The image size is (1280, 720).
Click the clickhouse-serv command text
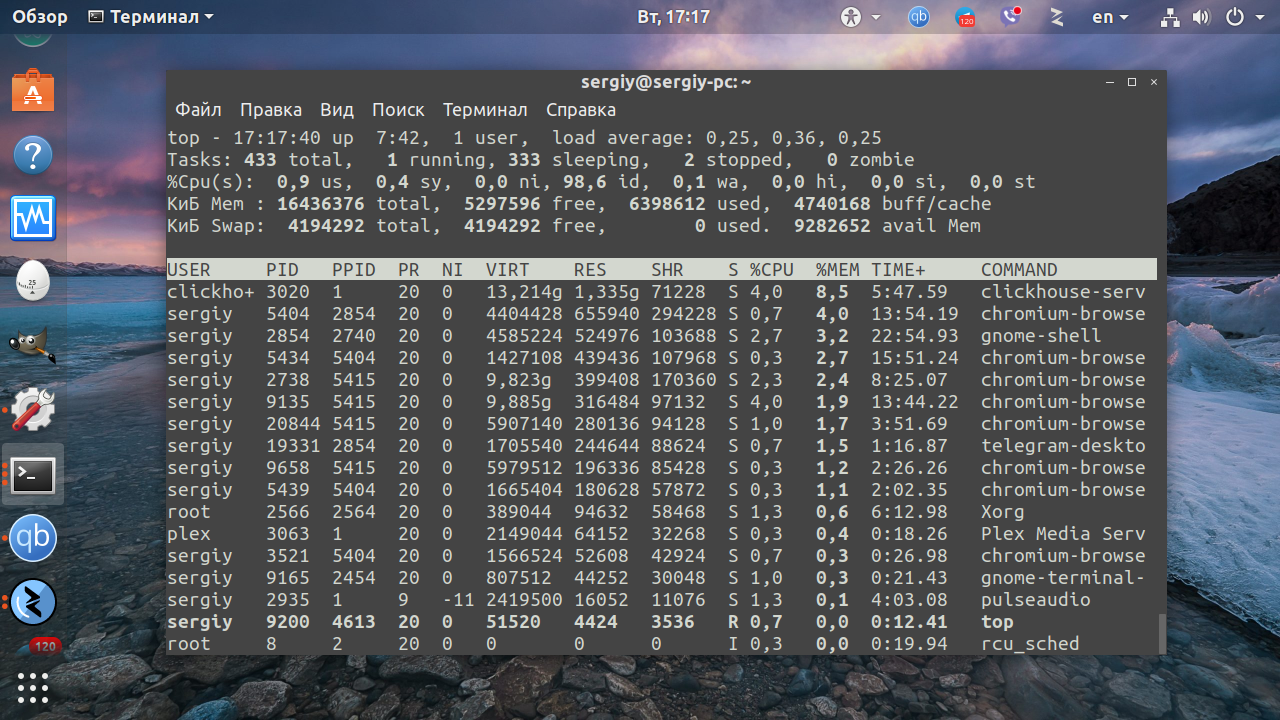pos(1063,292)
